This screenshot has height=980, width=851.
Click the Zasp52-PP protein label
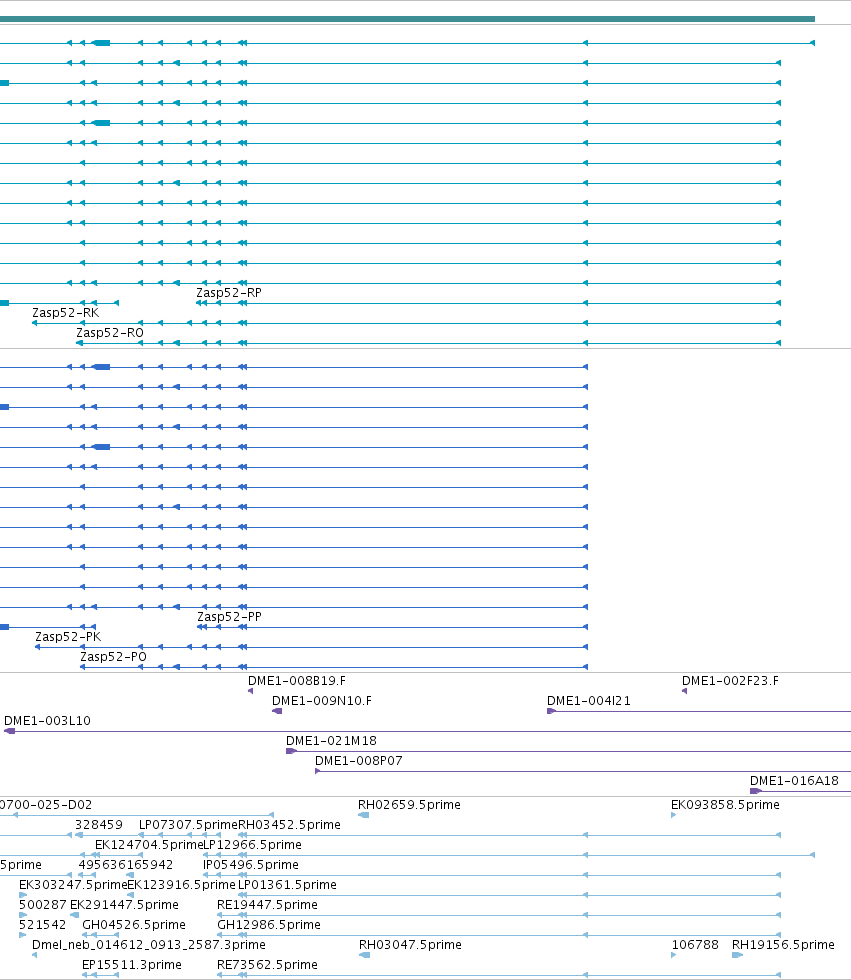[229, 617]
